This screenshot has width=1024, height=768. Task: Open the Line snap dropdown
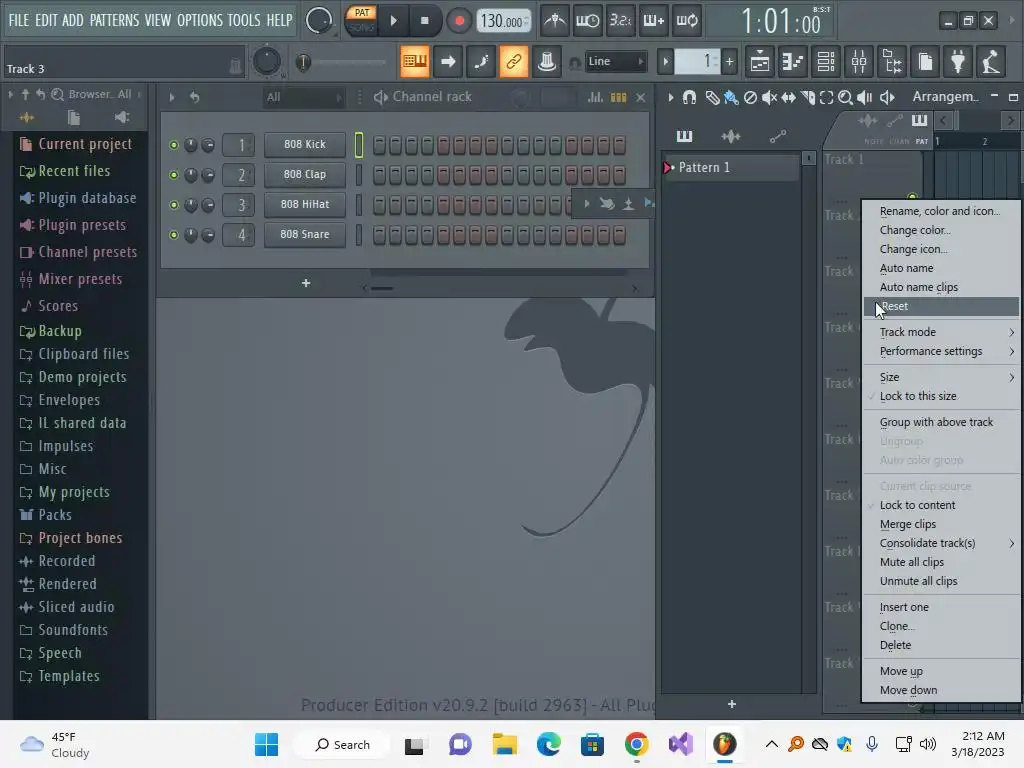click(x=615, y=61)
